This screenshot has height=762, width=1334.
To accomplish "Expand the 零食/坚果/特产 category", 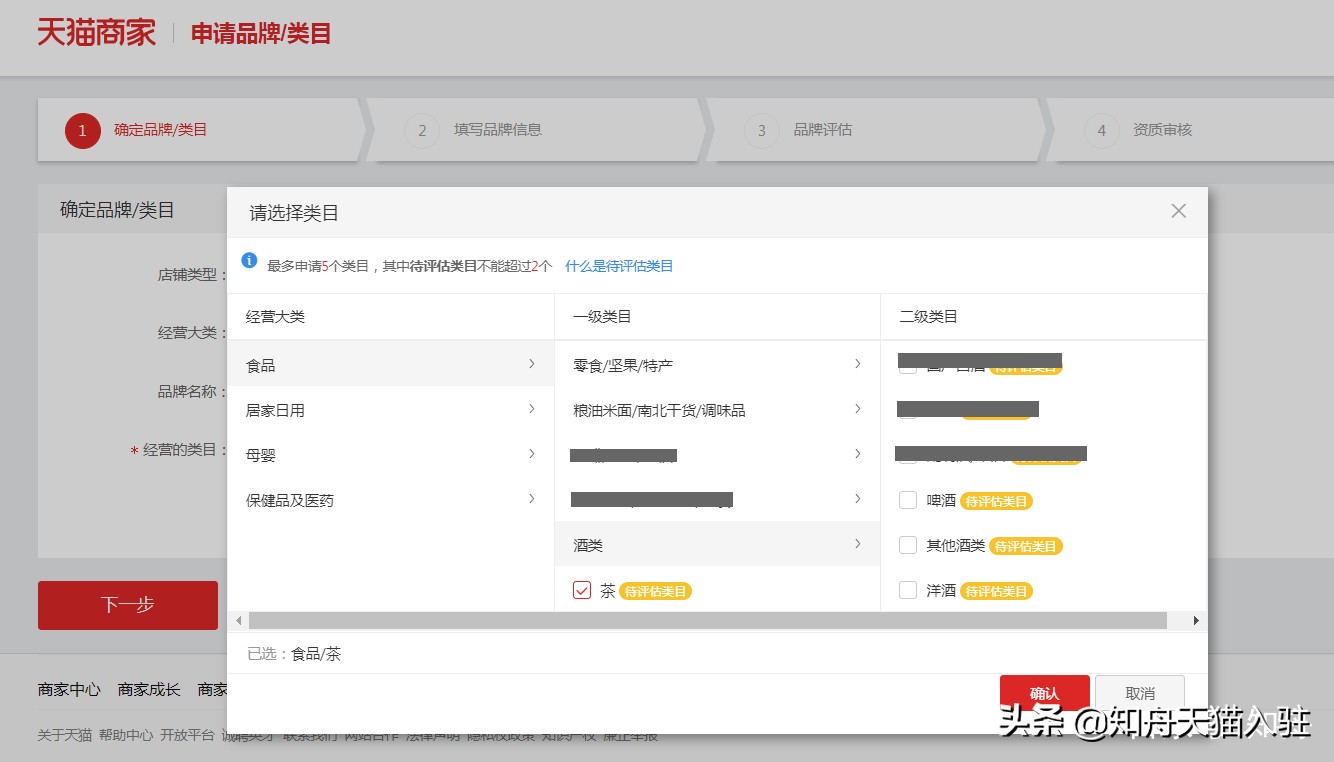I will coord(857,364).
